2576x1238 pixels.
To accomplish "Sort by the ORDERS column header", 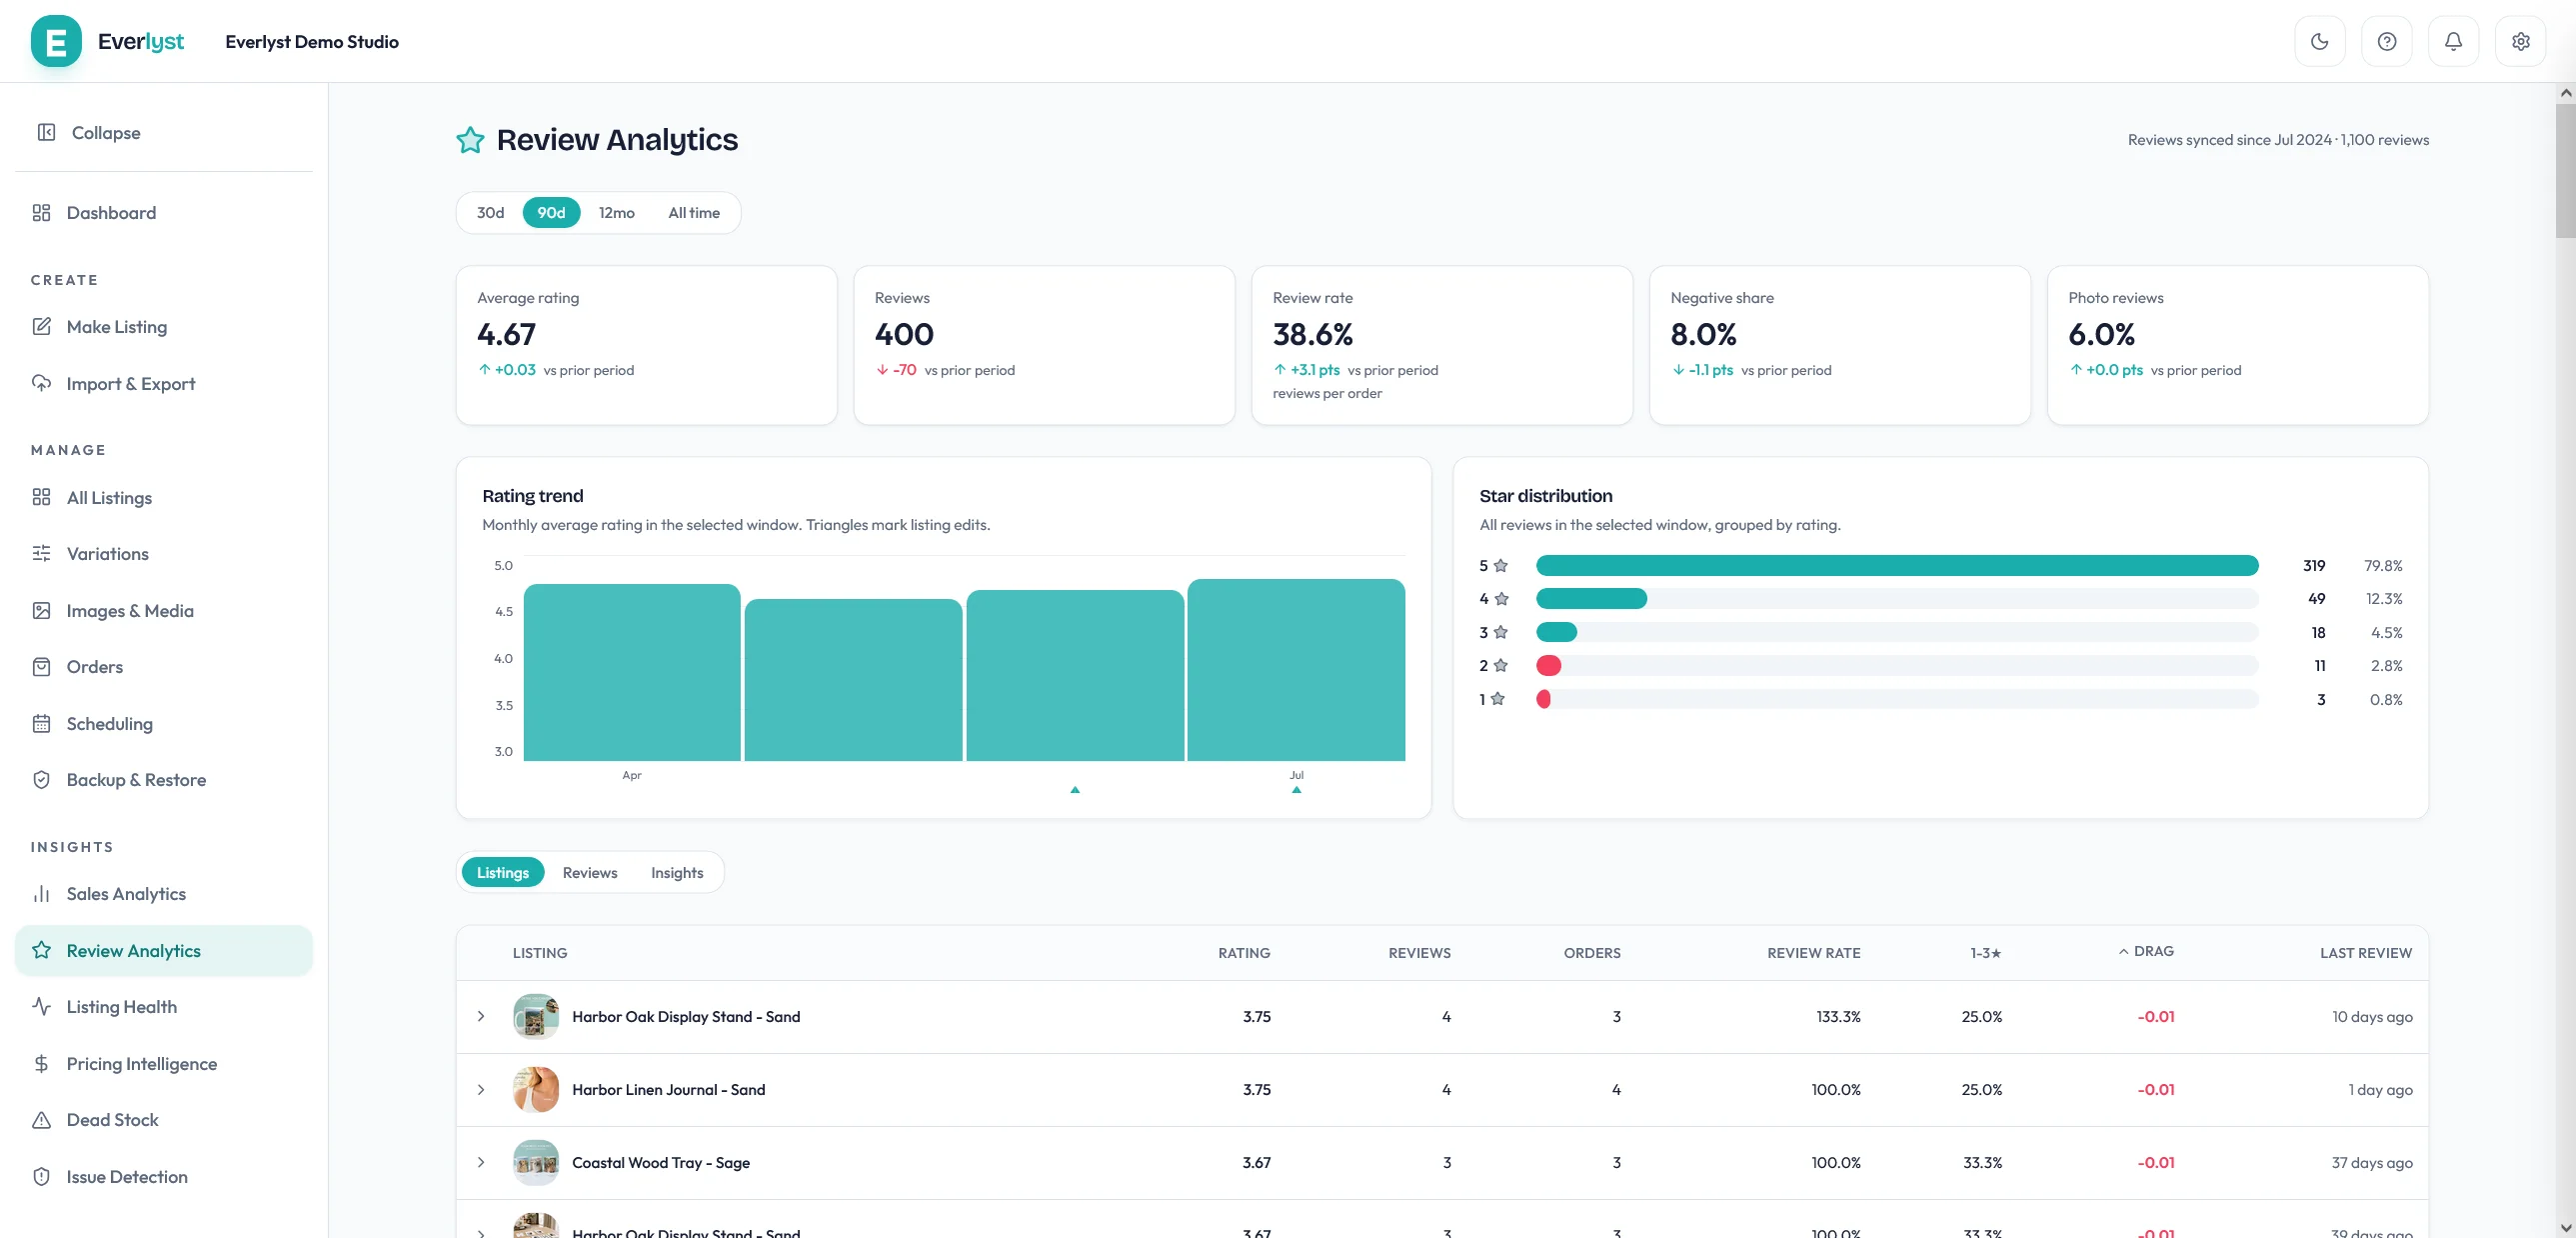I will tap(1592, 953).
